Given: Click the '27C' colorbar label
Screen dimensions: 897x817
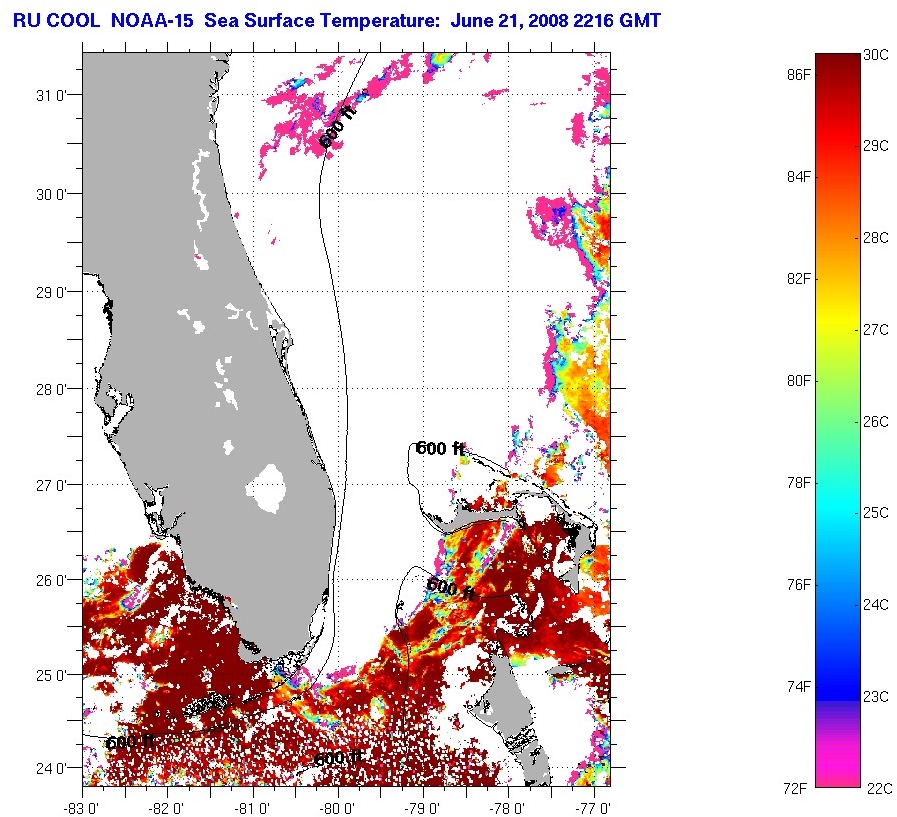Looking at the screenshot, I should tap(876, 330).
